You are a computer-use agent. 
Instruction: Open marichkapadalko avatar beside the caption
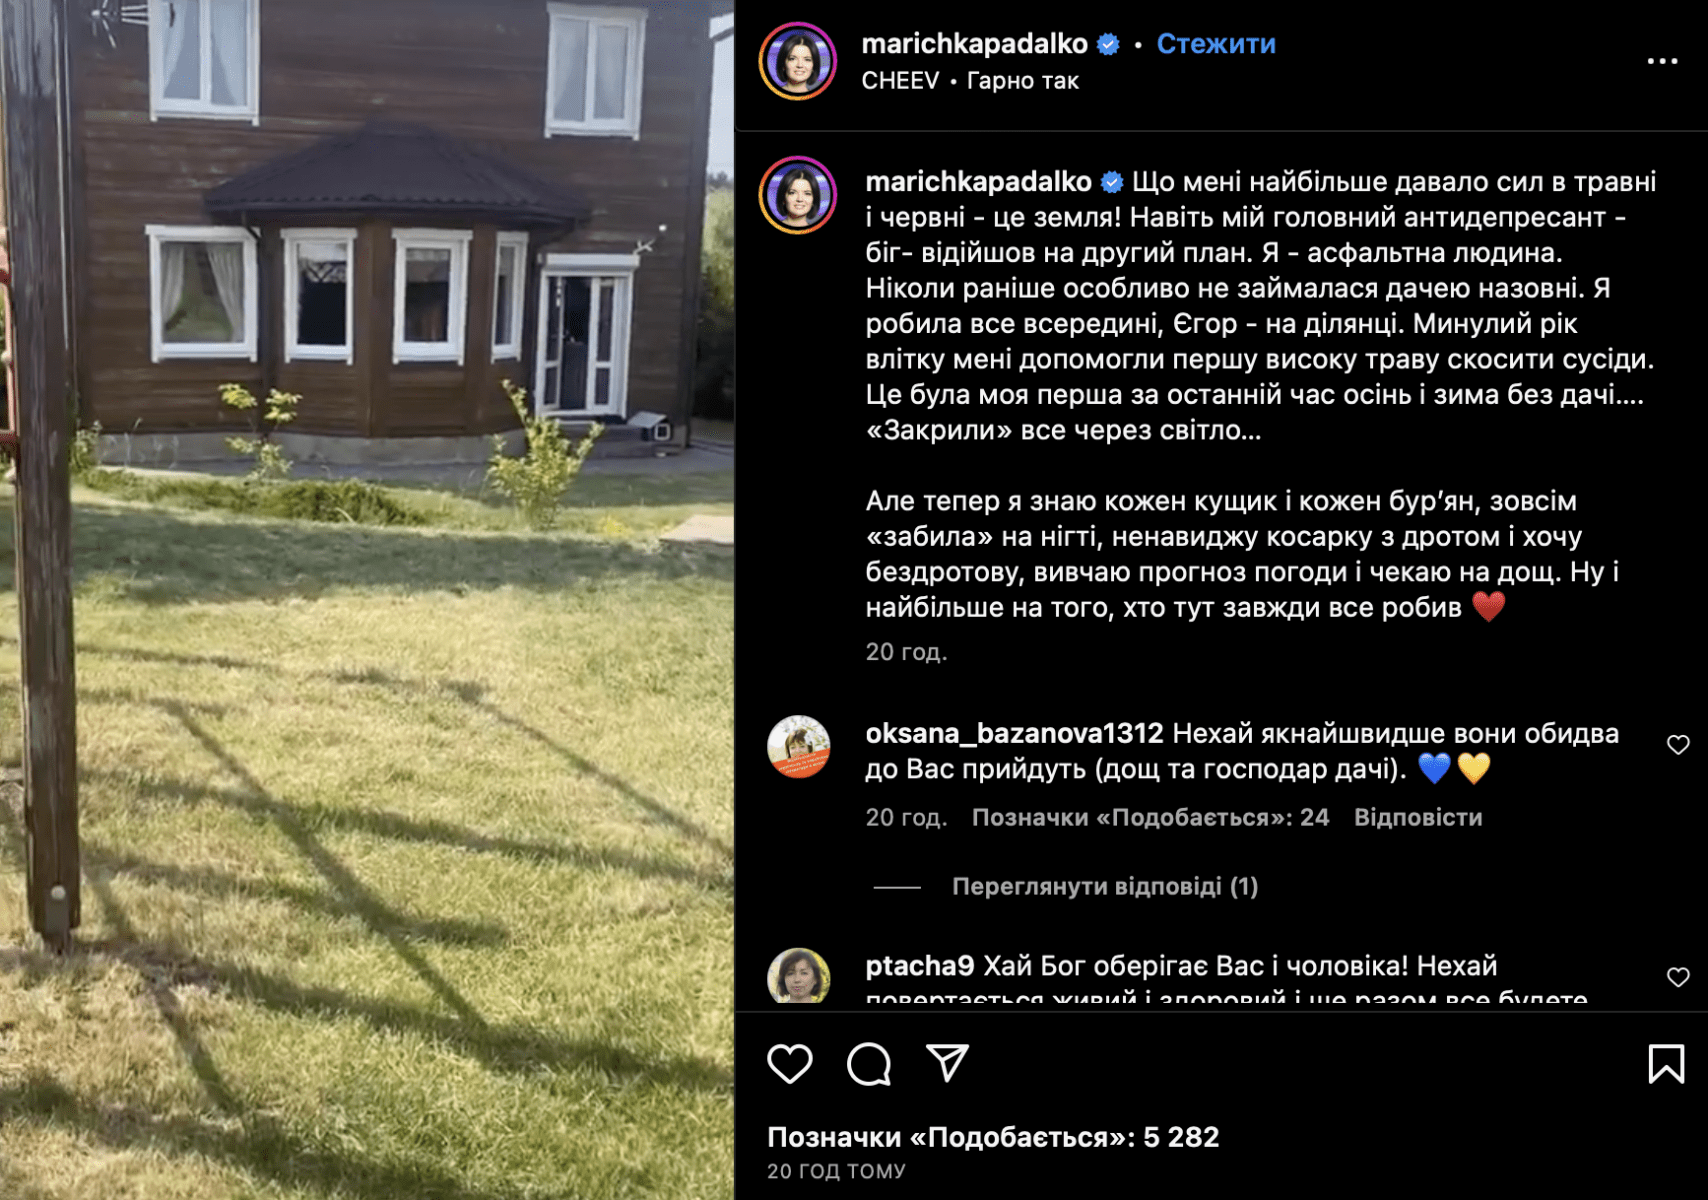[798, 195]
